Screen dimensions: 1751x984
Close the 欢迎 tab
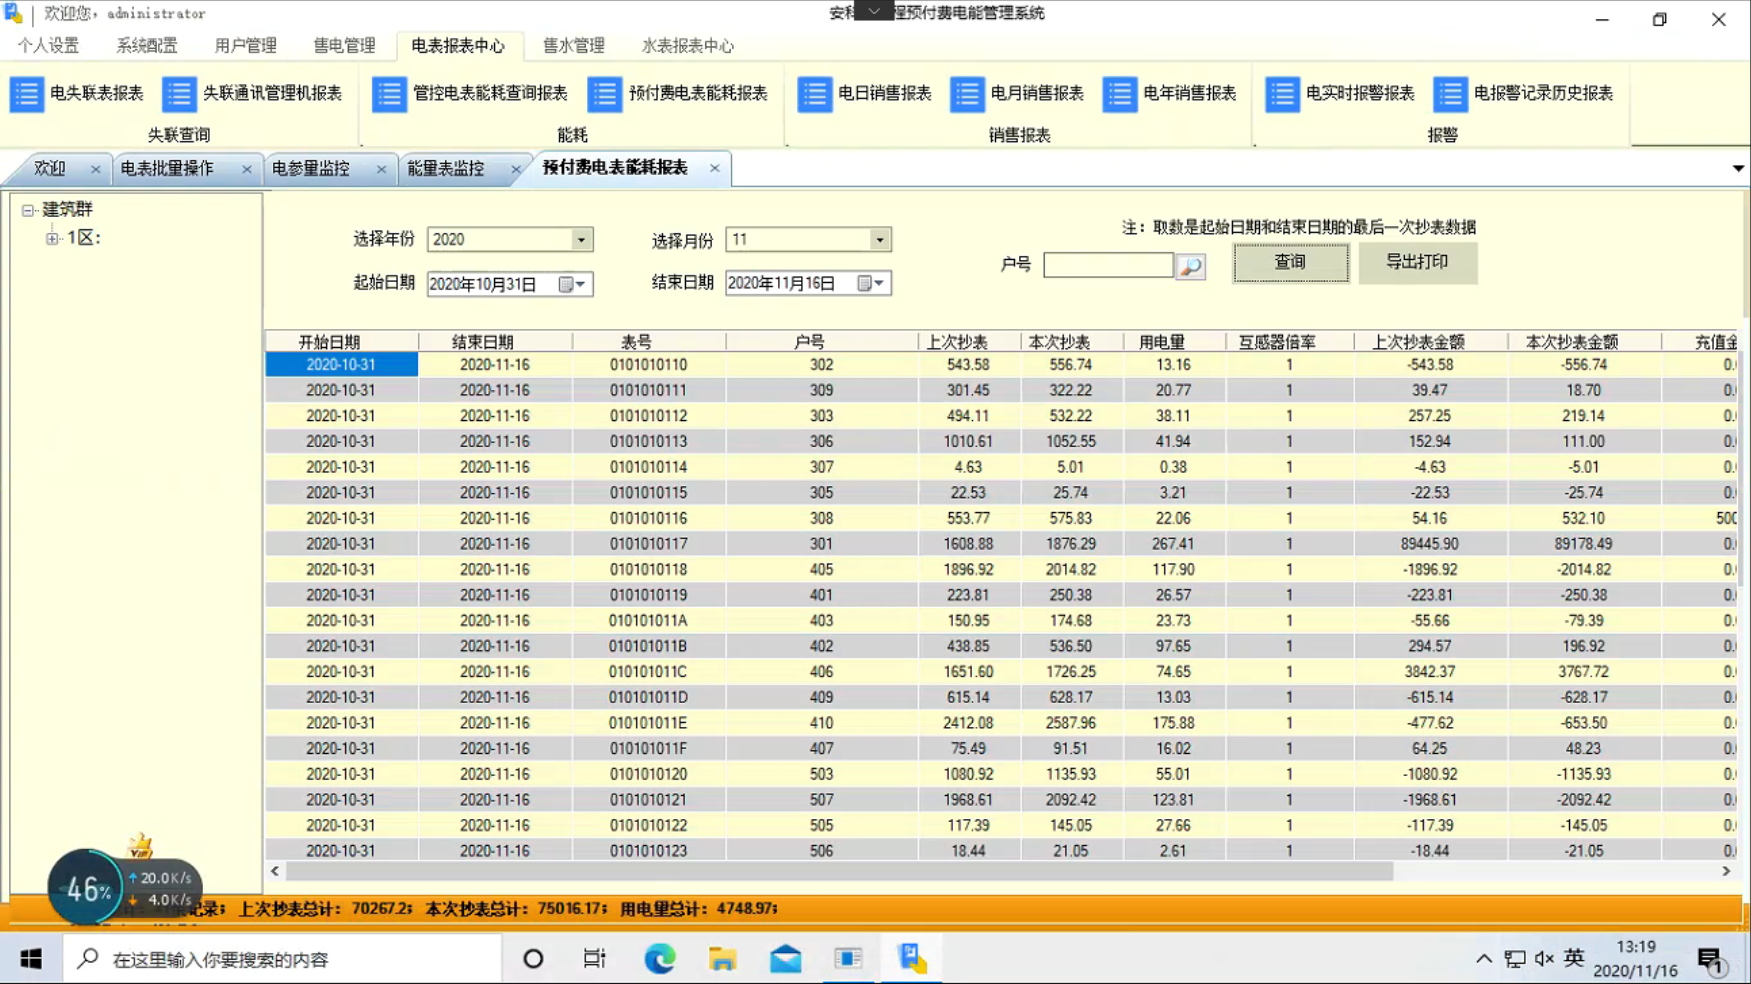(95, 169)
